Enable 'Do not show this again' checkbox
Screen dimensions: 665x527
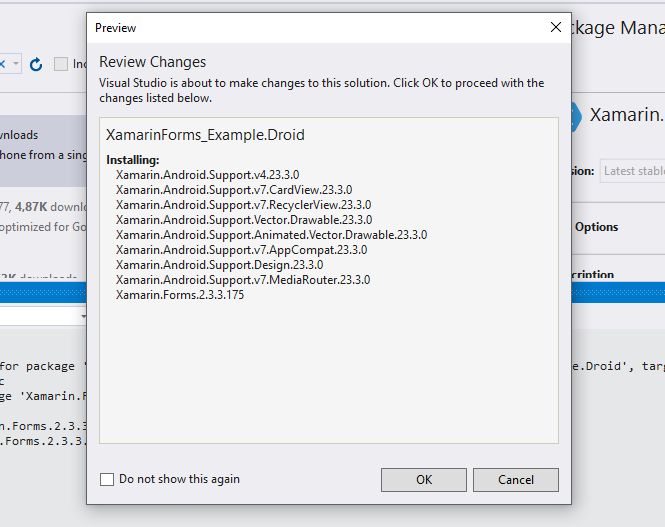107,480
